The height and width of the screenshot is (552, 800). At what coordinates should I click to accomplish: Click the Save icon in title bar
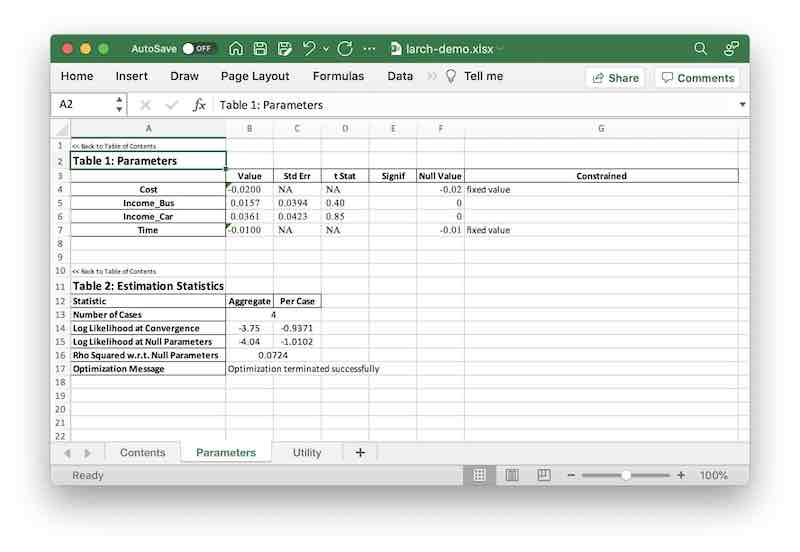click(x=260, y=48)
